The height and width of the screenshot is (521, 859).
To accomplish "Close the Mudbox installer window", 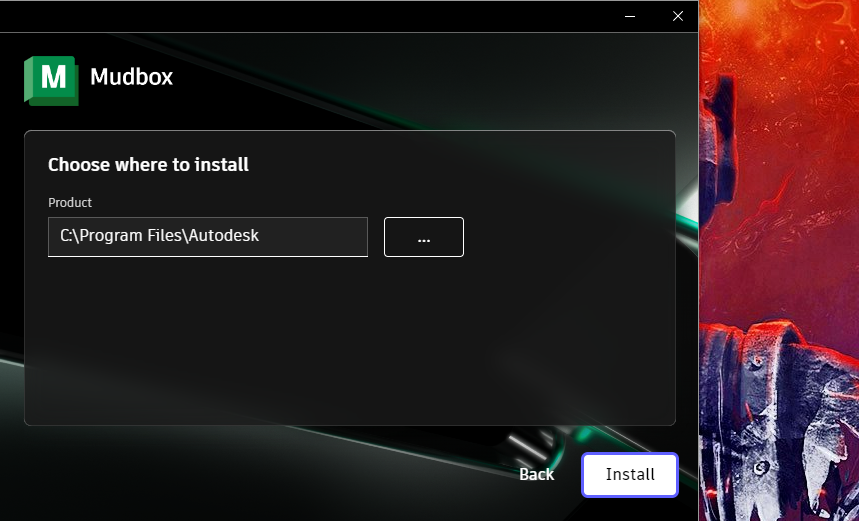I will [x=677, y=16].
